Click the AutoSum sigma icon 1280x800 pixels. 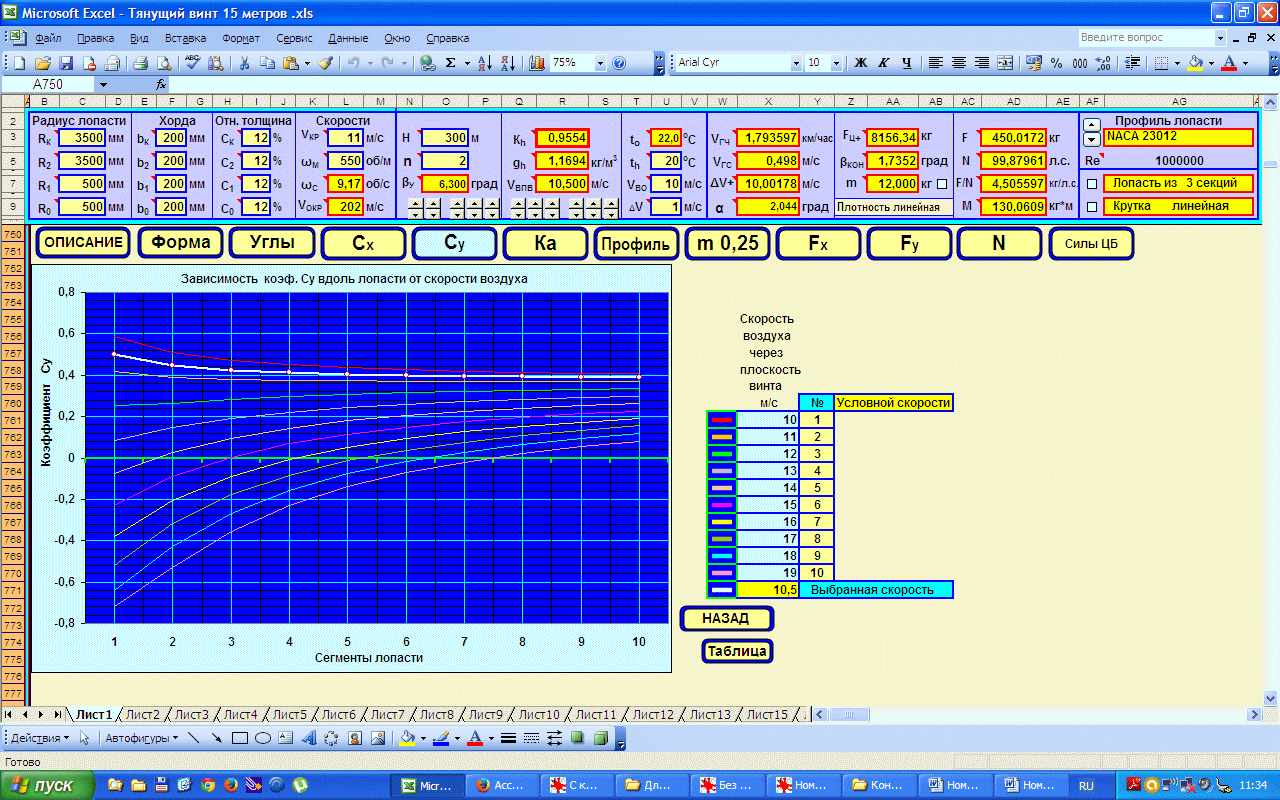click(x=451, y=62)
